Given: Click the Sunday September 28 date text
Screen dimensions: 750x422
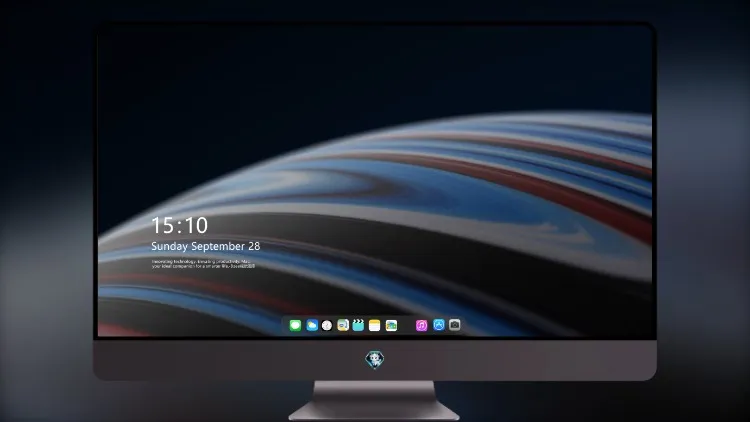Looking at the screenshot, I should 206,246.
